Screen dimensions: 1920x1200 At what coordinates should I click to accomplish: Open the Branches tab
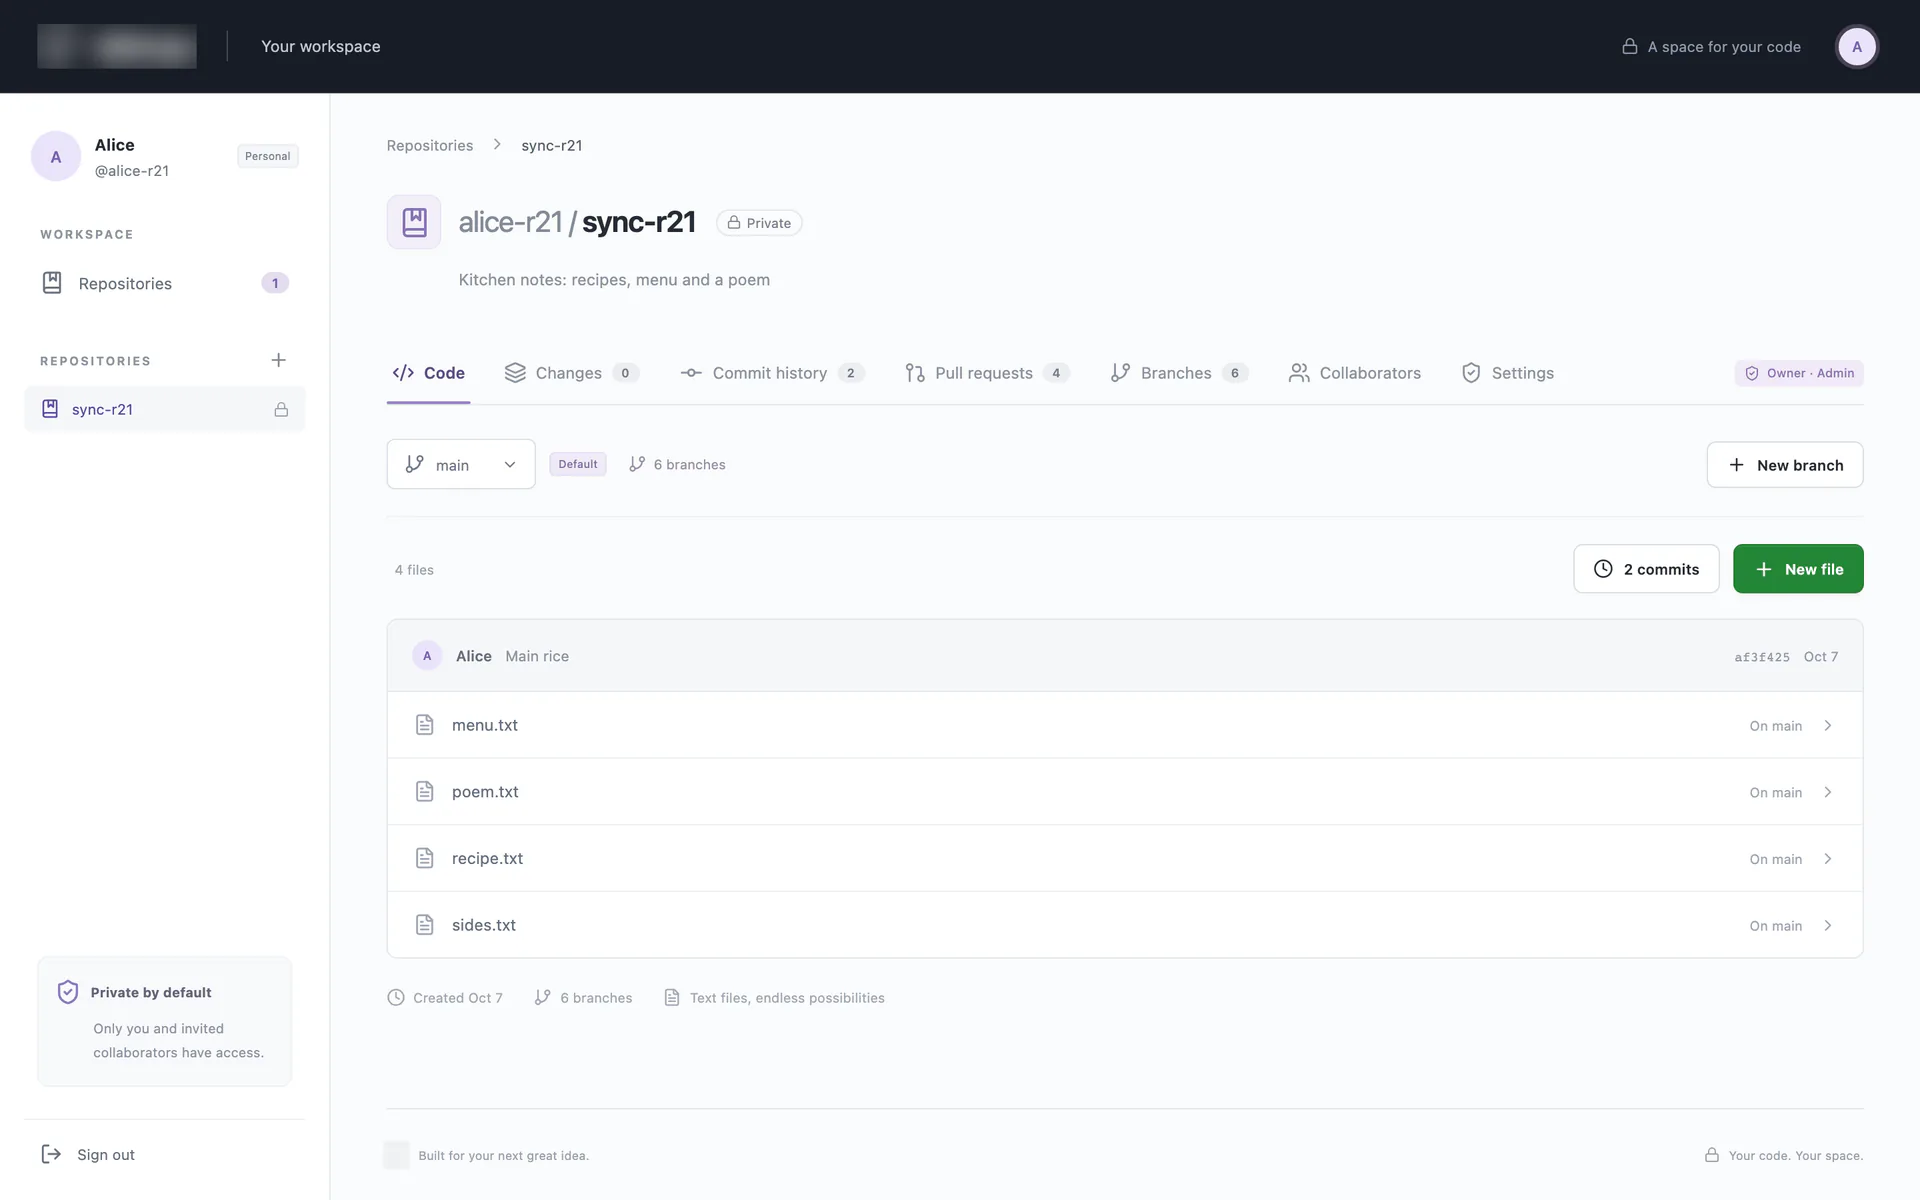tap(1179, 373)
